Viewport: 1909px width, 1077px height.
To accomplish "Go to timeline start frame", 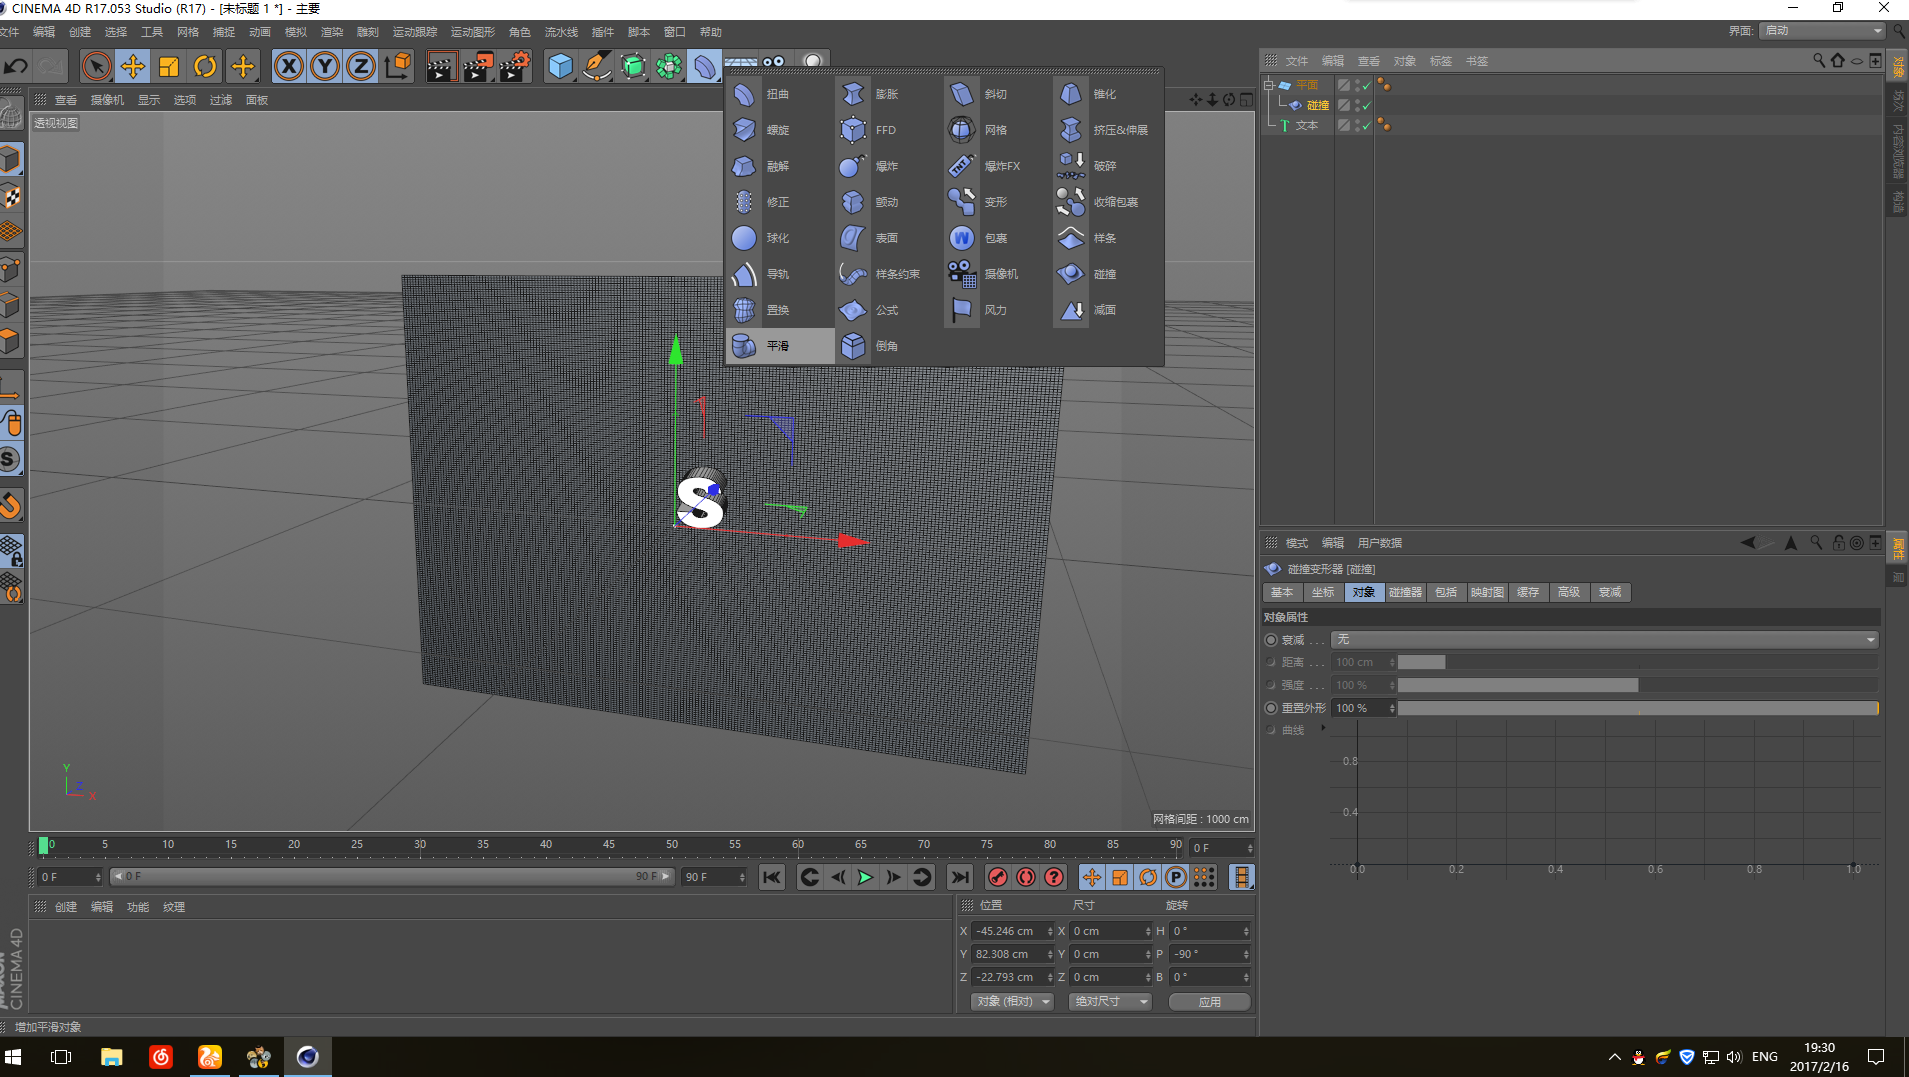I will click(772, 877).
